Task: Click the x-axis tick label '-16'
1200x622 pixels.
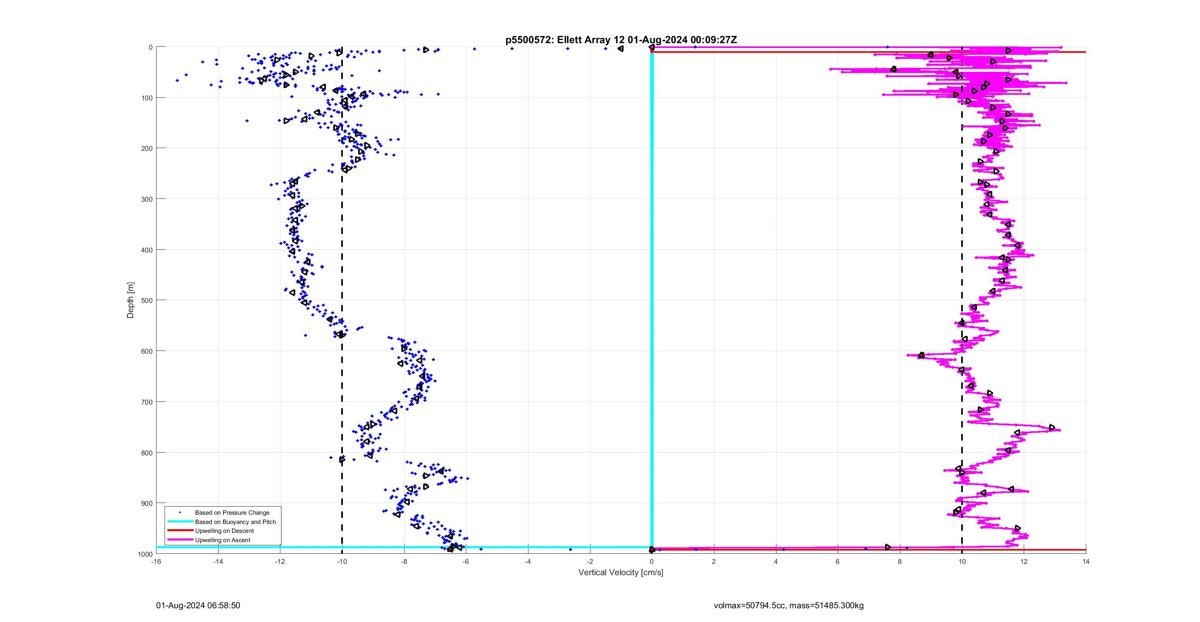Action: 156,561
